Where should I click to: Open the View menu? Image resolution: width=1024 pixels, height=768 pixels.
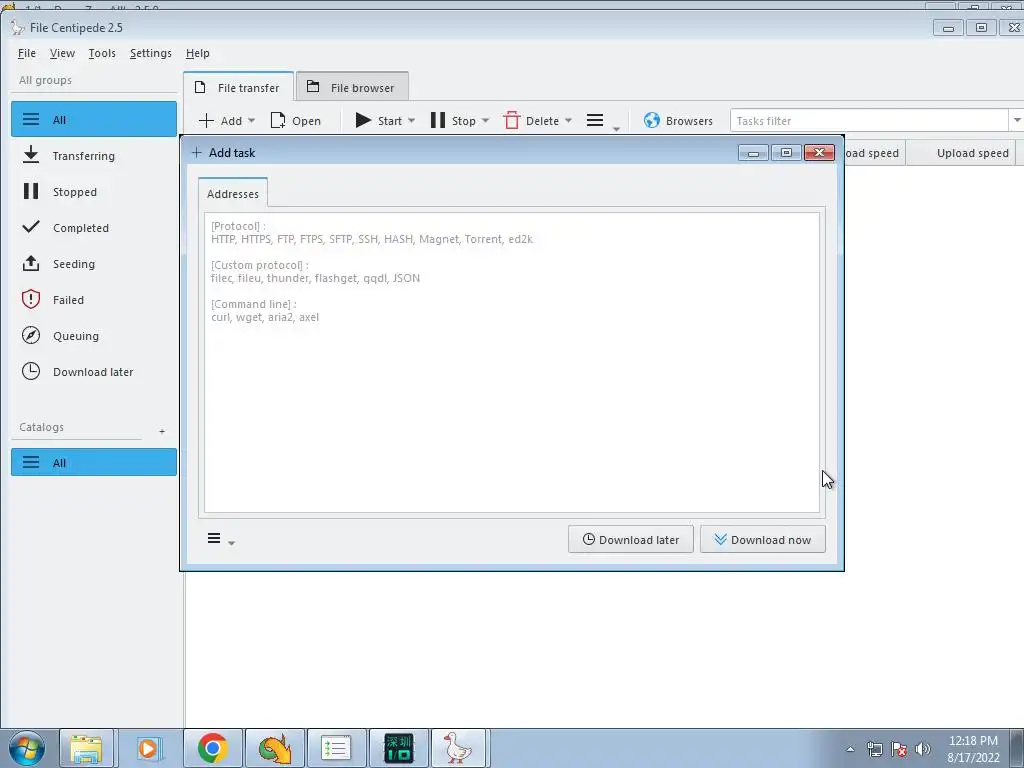(62, 54)
